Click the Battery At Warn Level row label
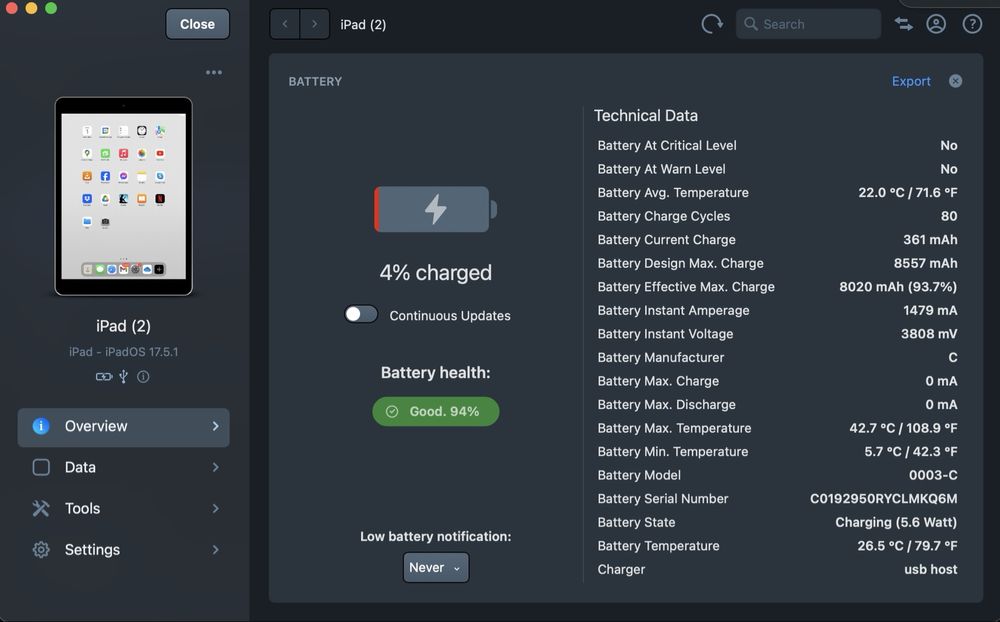Image resolution: width=1000 pixels, height=622 pixels. 661,169
